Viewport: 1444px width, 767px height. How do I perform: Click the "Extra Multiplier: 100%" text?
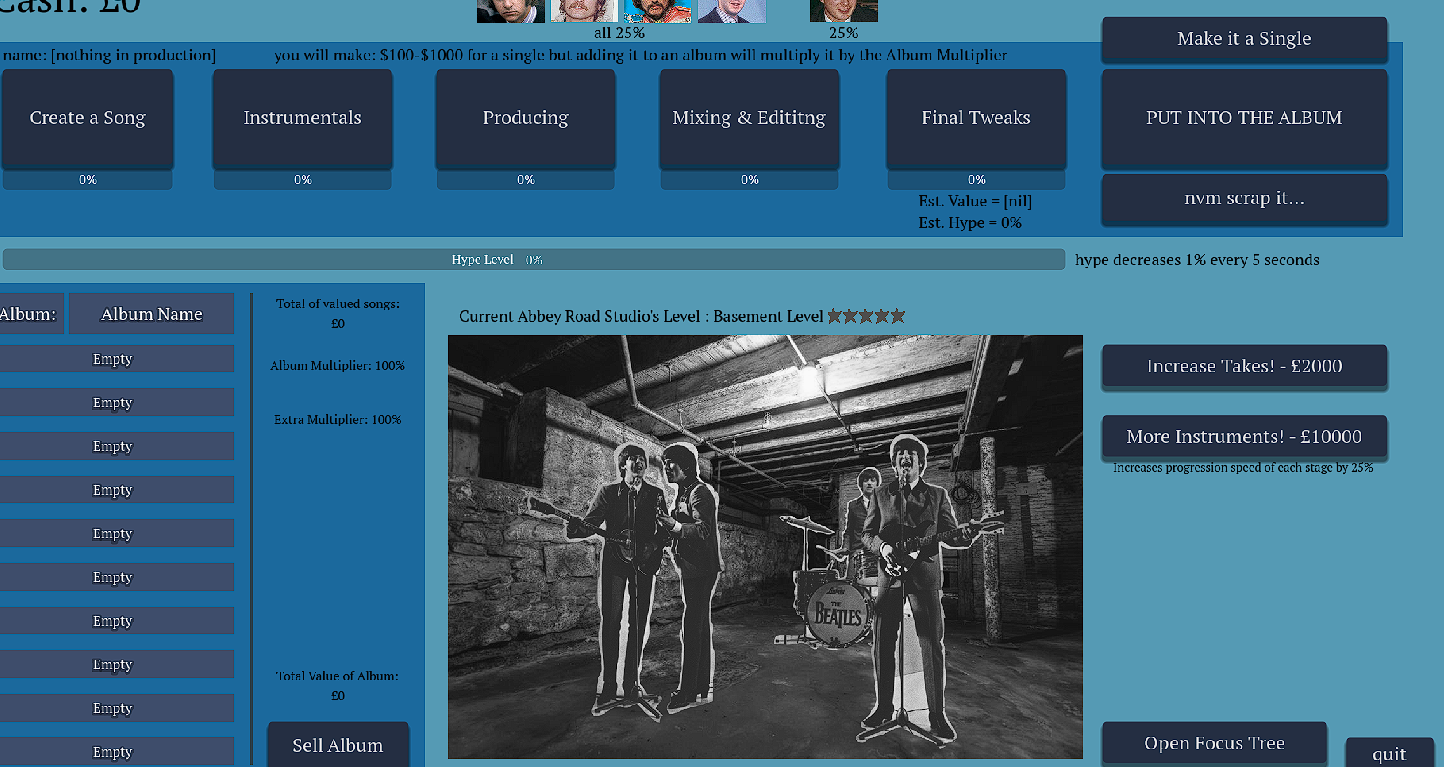click(338, 420)
